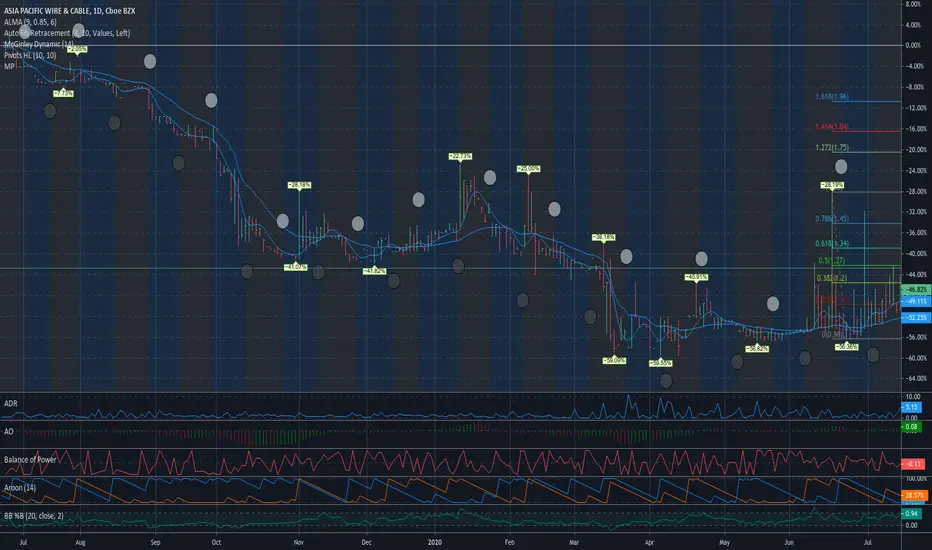Click the -7.73% pivot low label

coord(64,93)
